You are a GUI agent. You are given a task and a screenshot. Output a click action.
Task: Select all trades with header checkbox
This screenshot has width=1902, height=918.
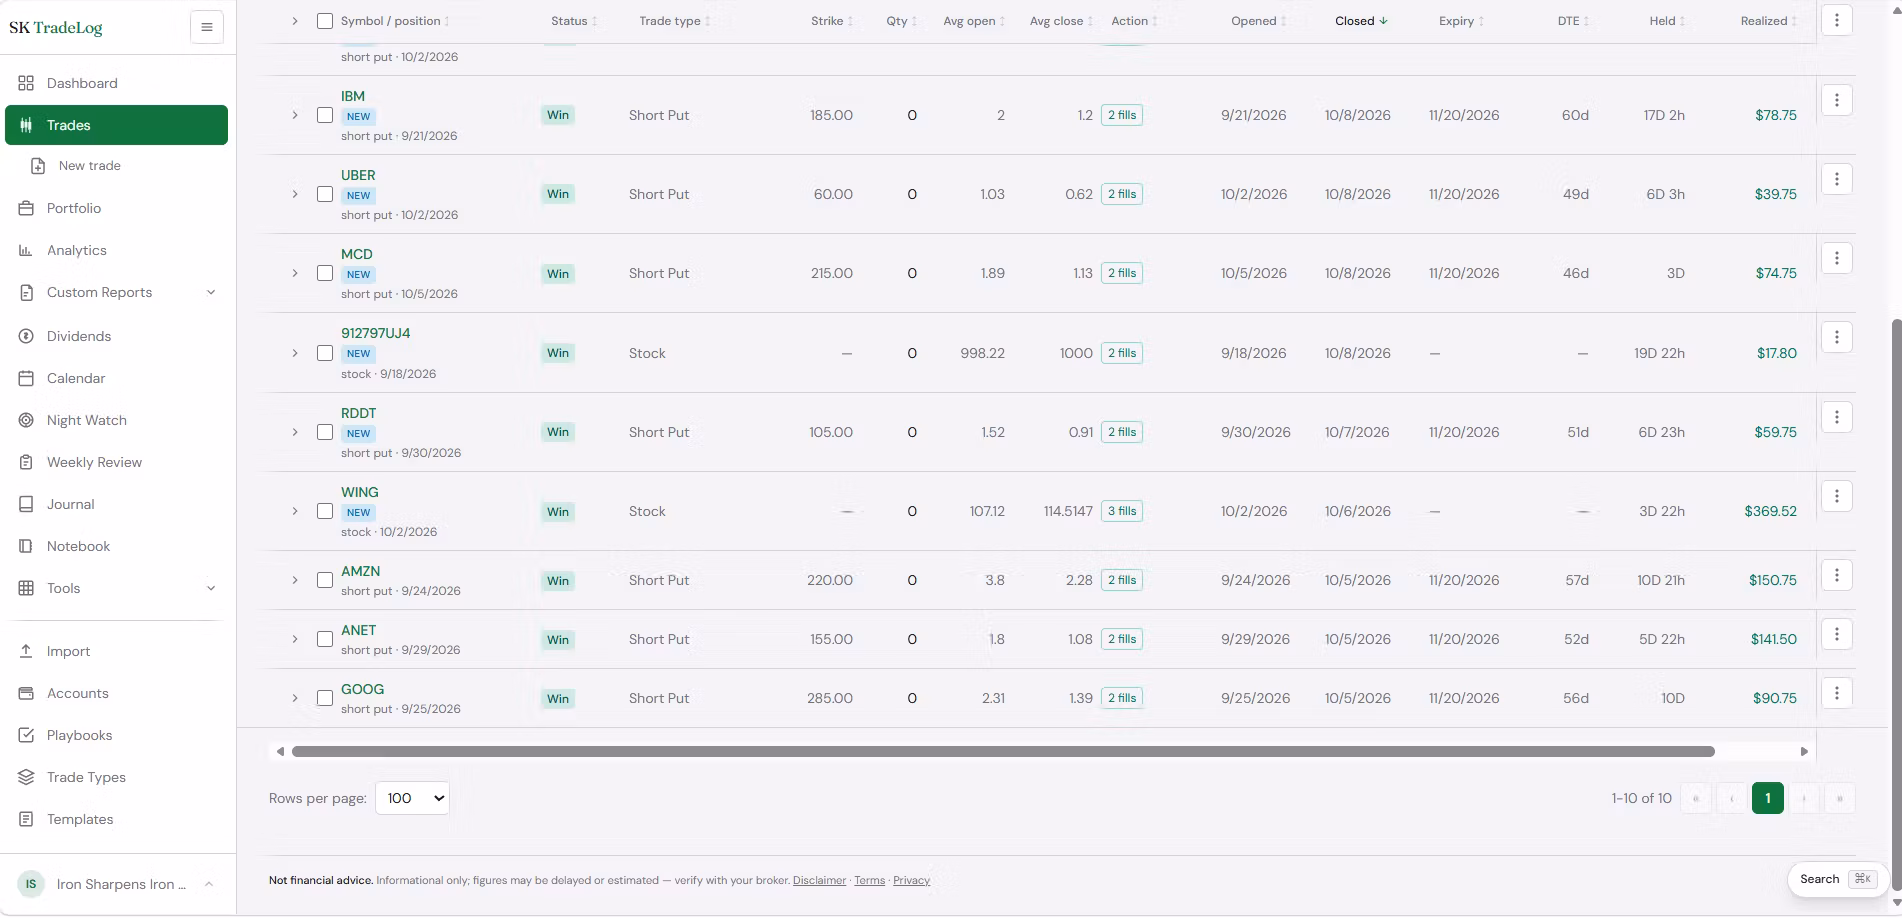pyautogui.click(x=325, y=21)
